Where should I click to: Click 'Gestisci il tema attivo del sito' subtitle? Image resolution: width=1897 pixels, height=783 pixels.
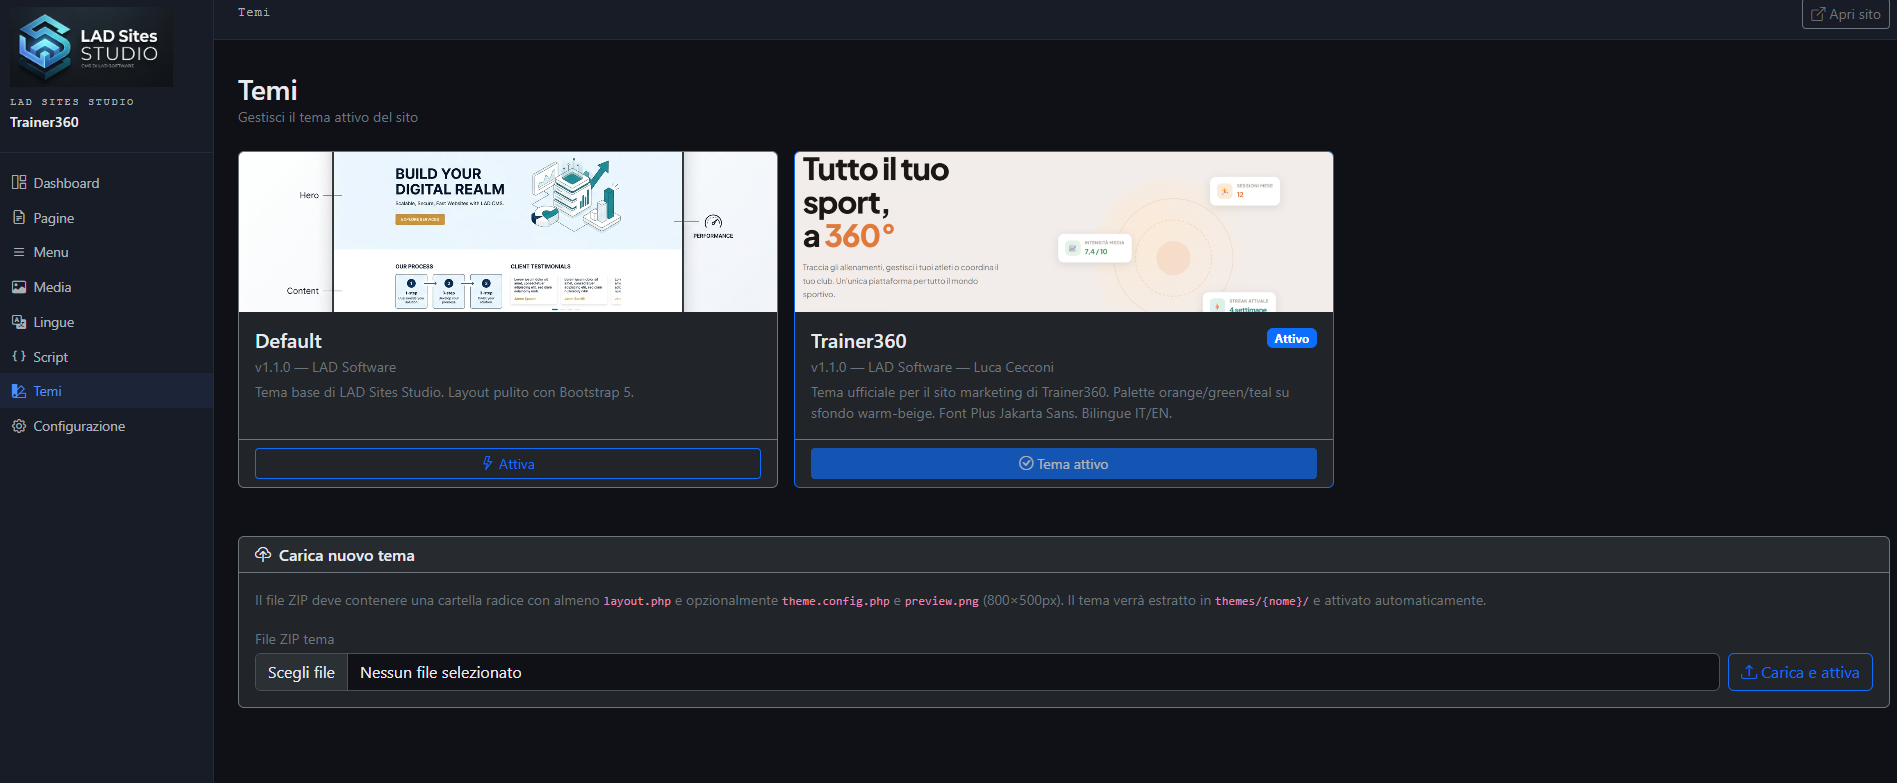(x=328, y=117)
